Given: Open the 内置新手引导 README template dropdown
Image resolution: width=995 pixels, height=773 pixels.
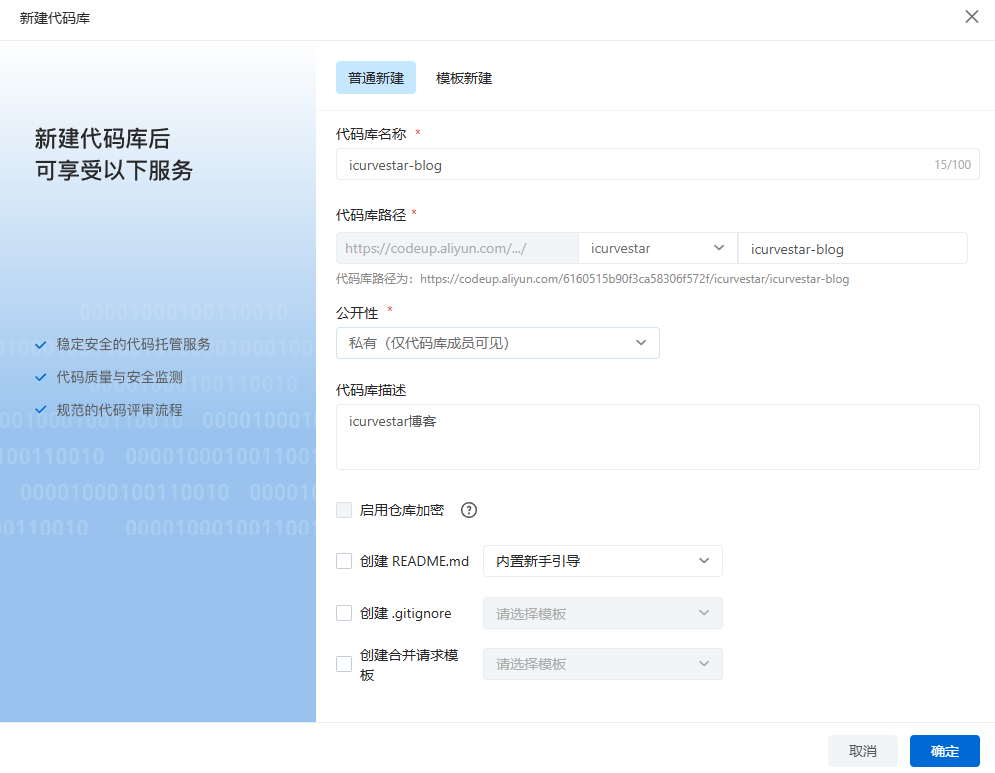Looking at the screenshot, I should 601,561.
